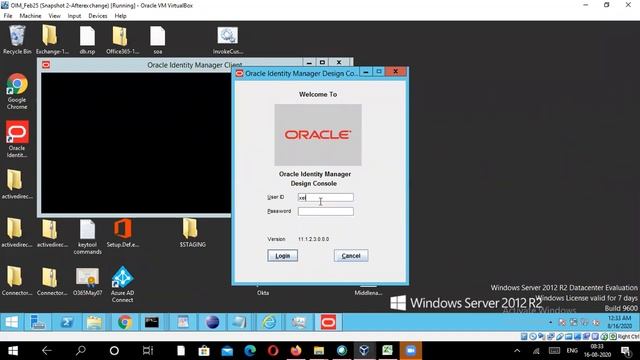The image size is (640, 360).
Task: Click the guest clock showing 12:33 AM
Action: [619, 322]
